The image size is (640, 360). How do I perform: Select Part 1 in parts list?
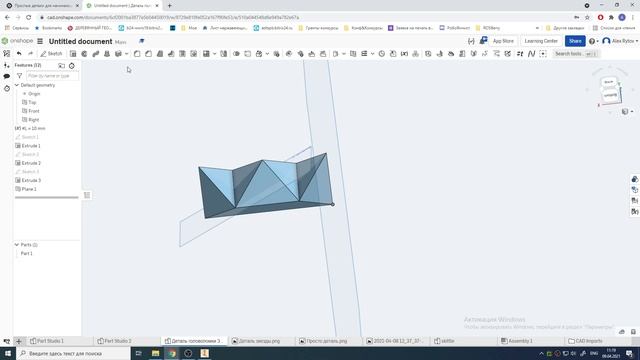pyautogui.click(x=27, y=253)
